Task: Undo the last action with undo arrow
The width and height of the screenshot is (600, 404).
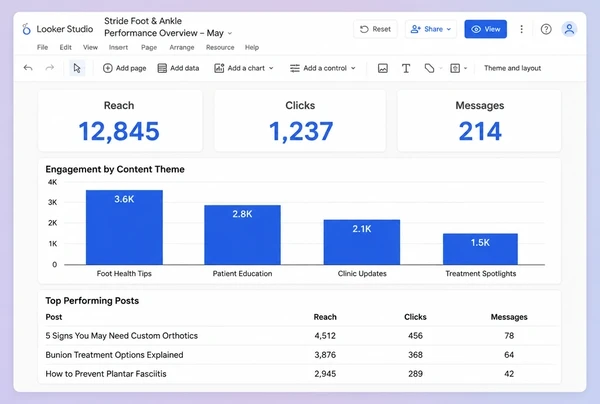Action: point(28,68)
